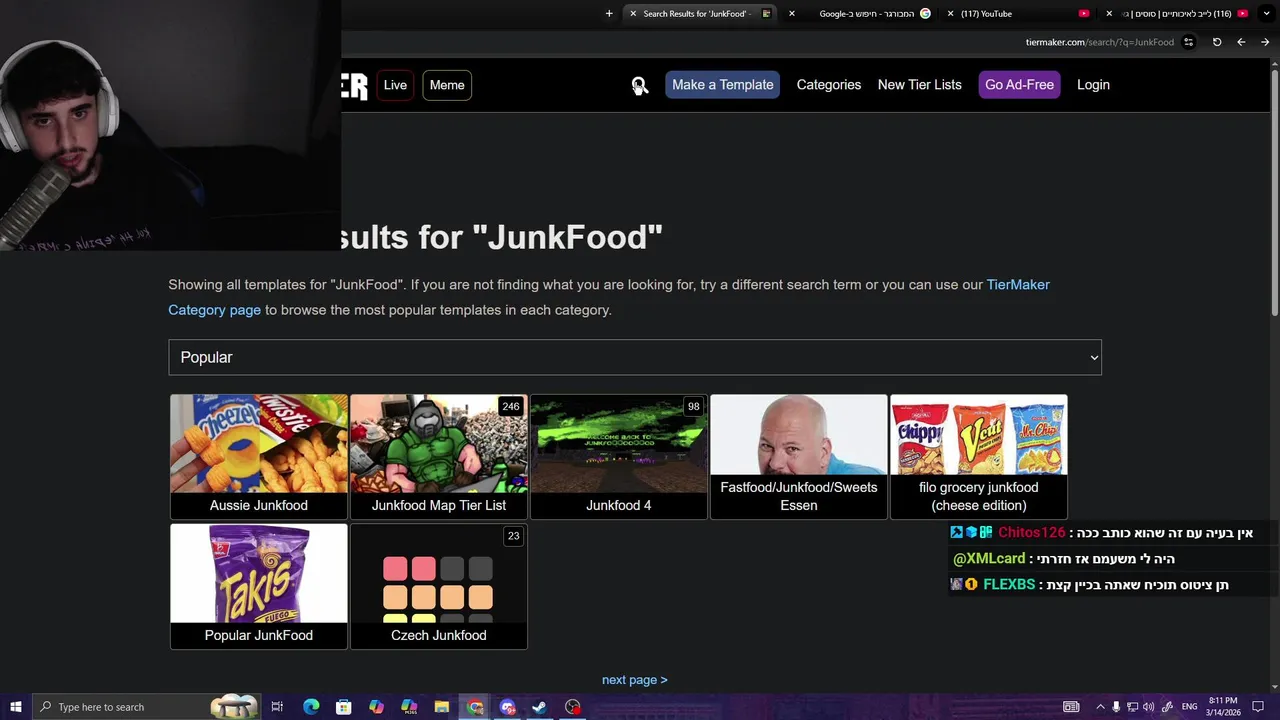The image size is (1280, 720).
Task: Open the Junkfood 4 template
Action: pos(619,457)
